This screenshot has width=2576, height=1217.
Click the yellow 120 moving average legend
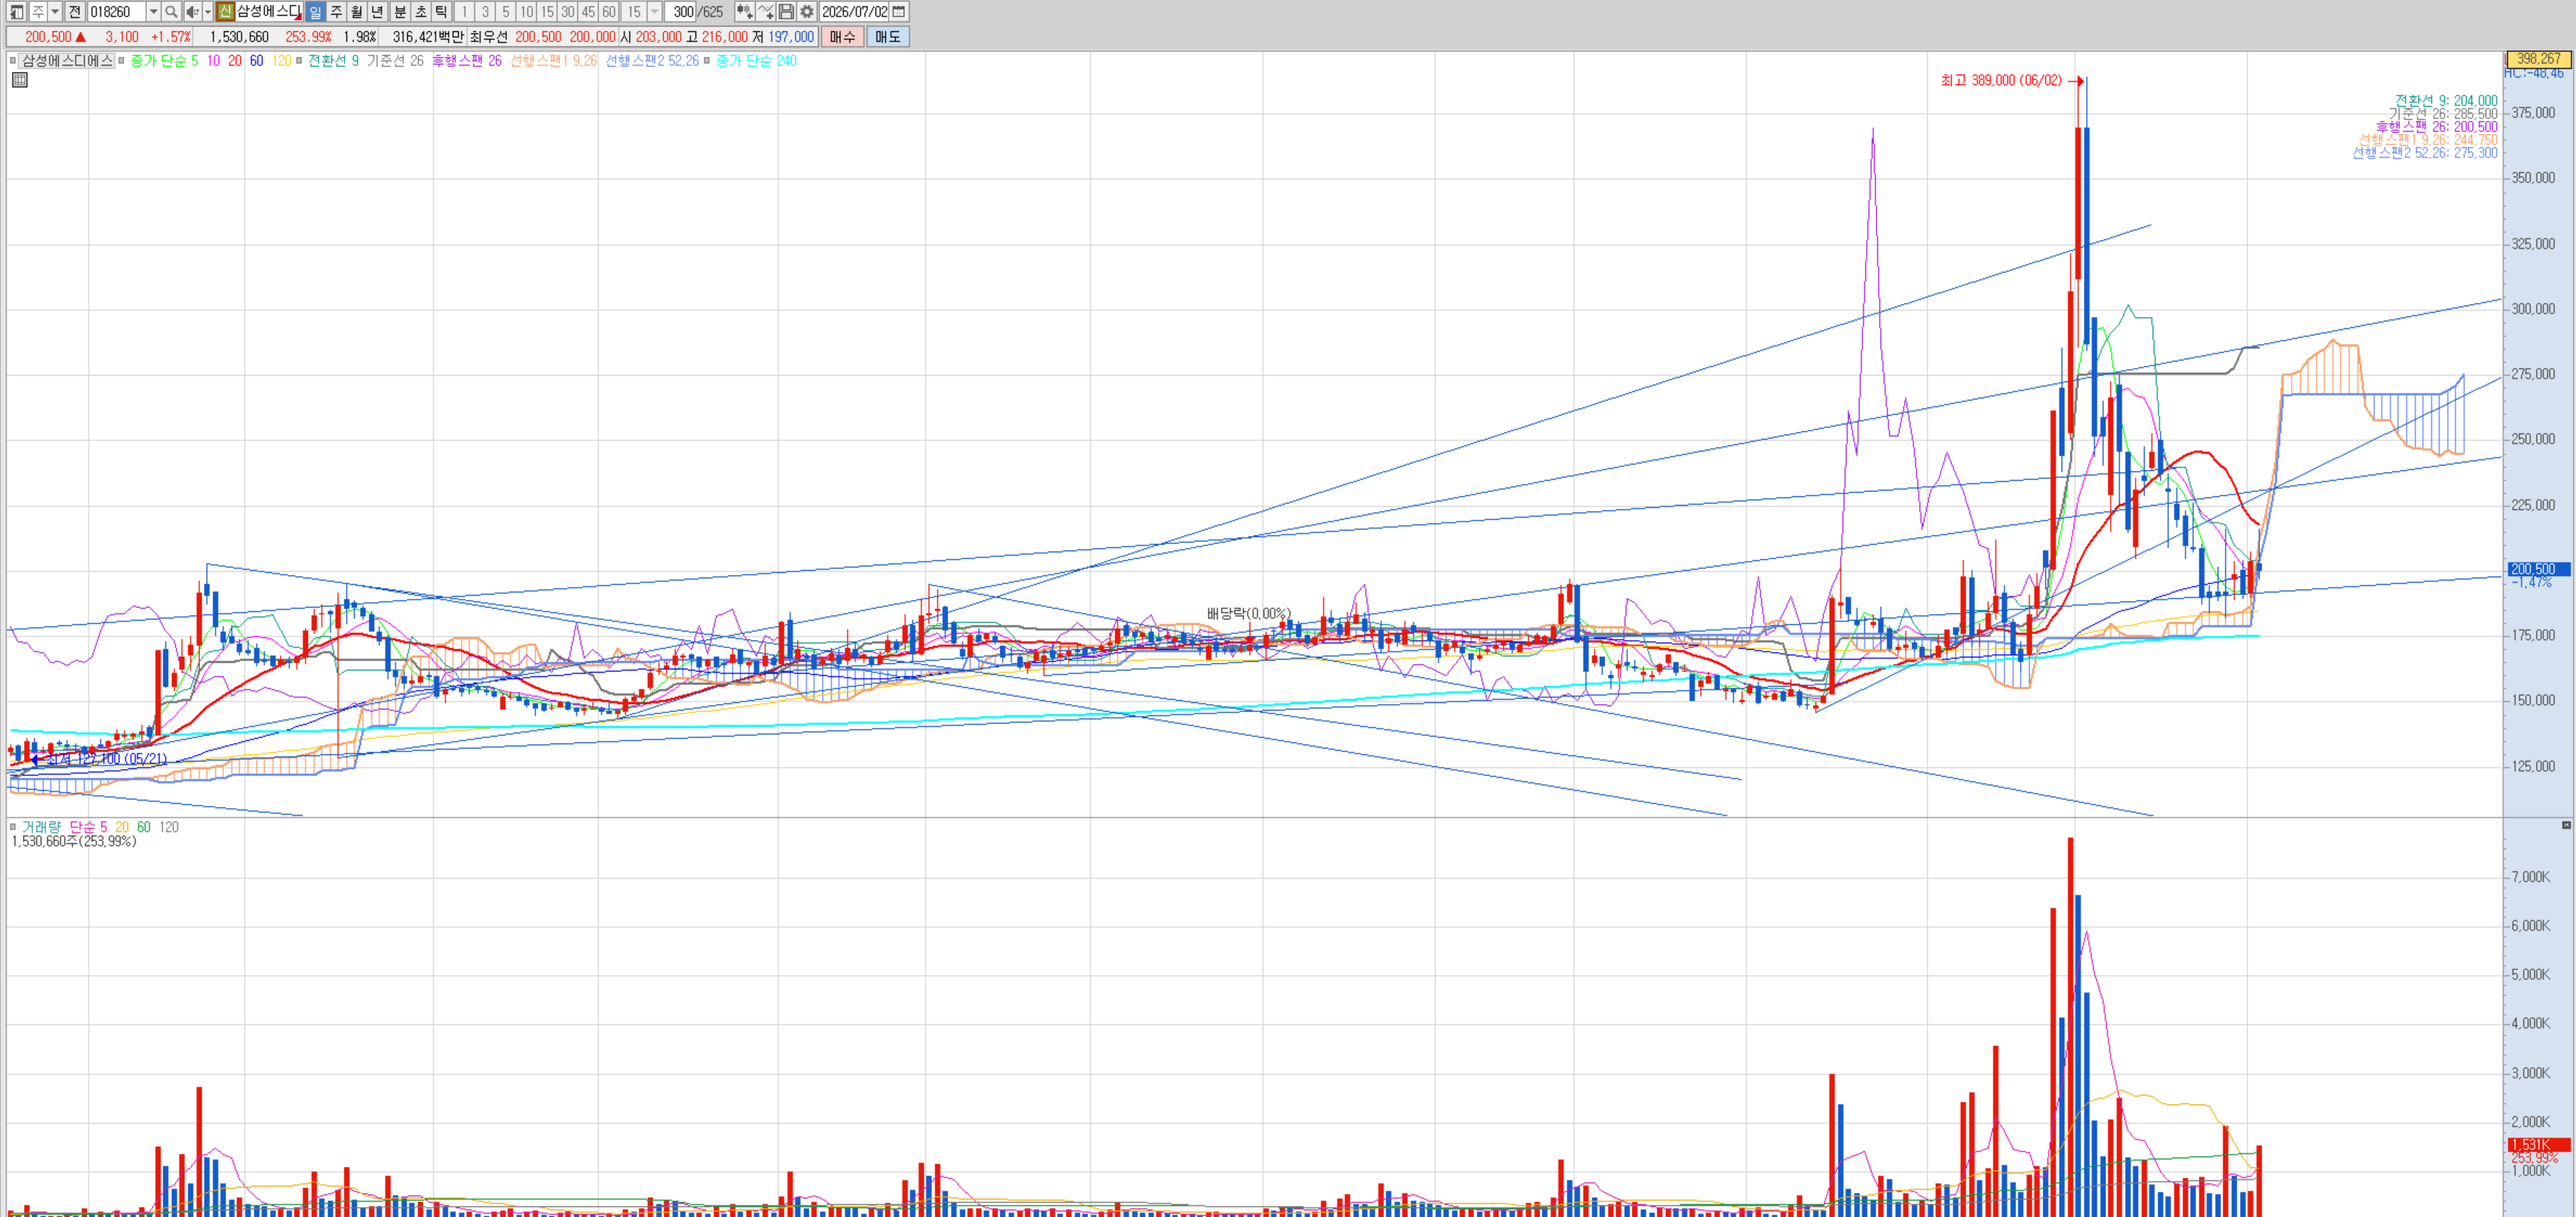pyautogui.click(x=282, y=61)
